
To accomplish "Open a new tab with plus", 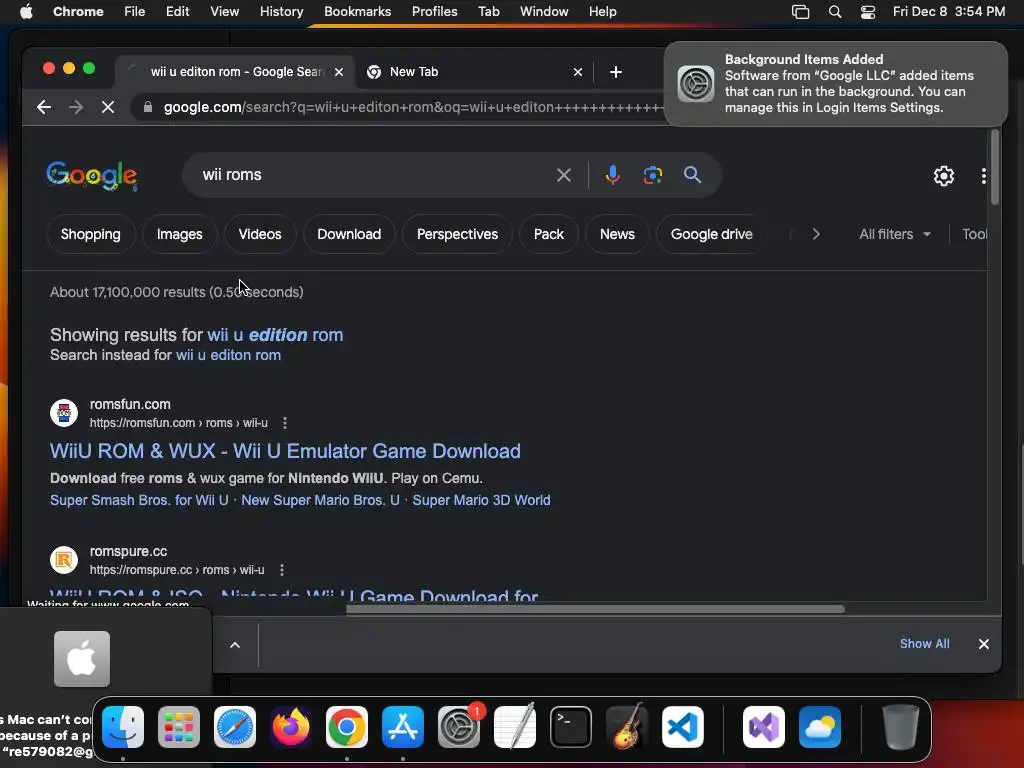I will click(616, 72).
